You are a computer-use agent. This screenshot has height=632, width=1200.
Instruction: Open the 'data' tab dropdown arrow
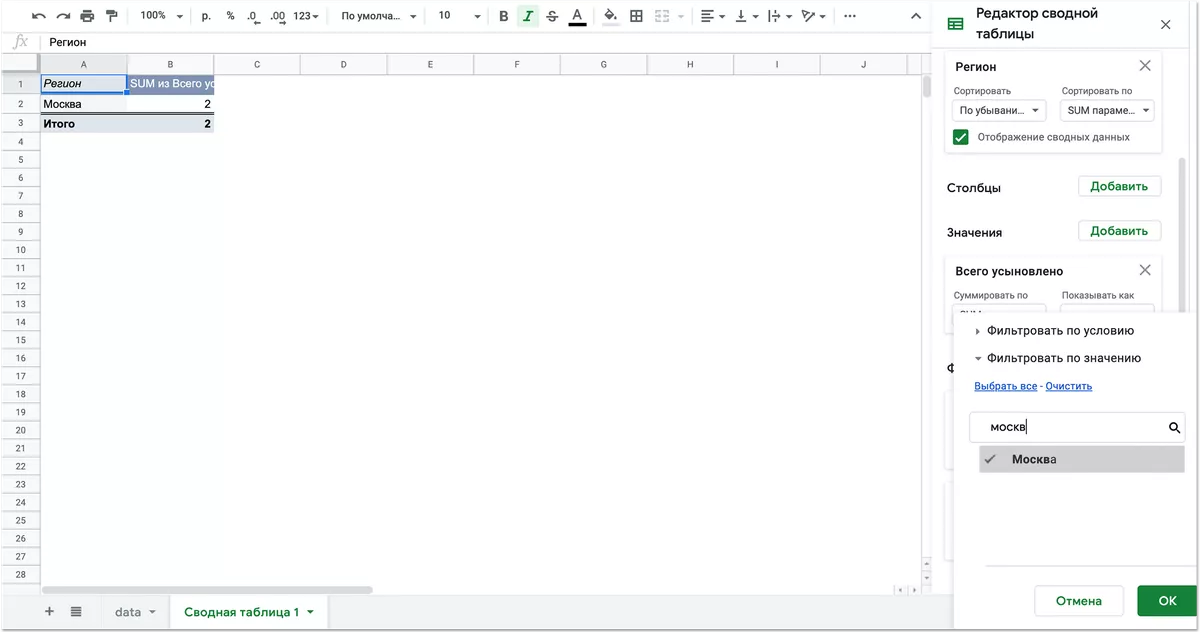point(153,613)
